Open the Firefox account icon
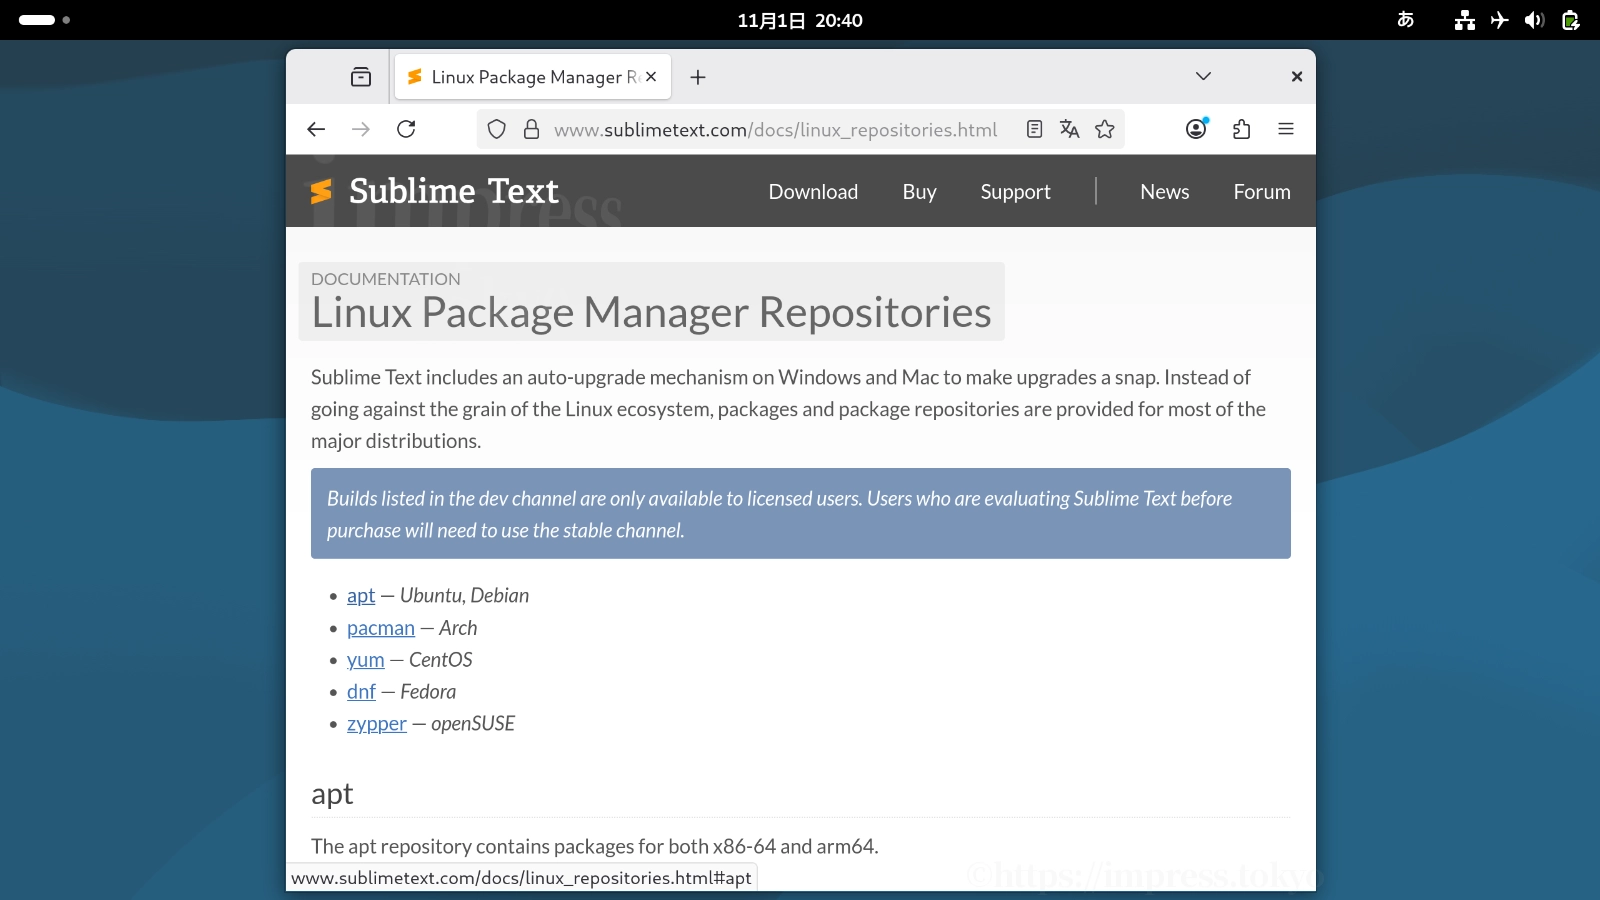1600x900 pixels. [x=1197, y=129]
